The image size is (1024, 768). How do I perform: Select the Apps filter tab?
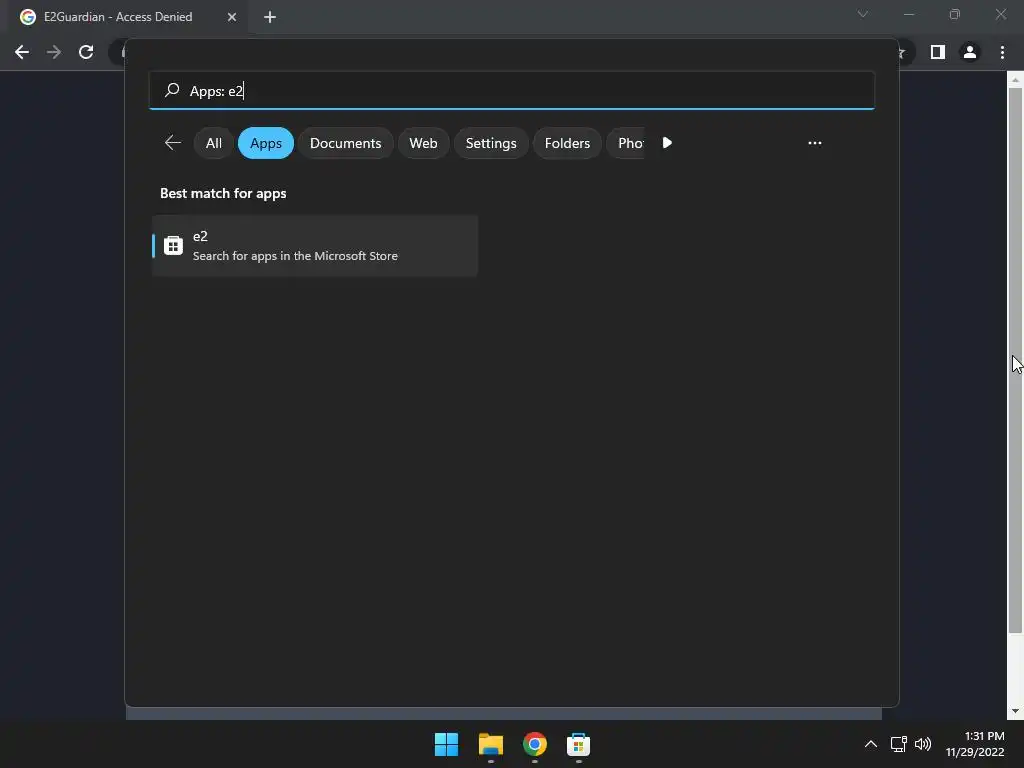266,143
